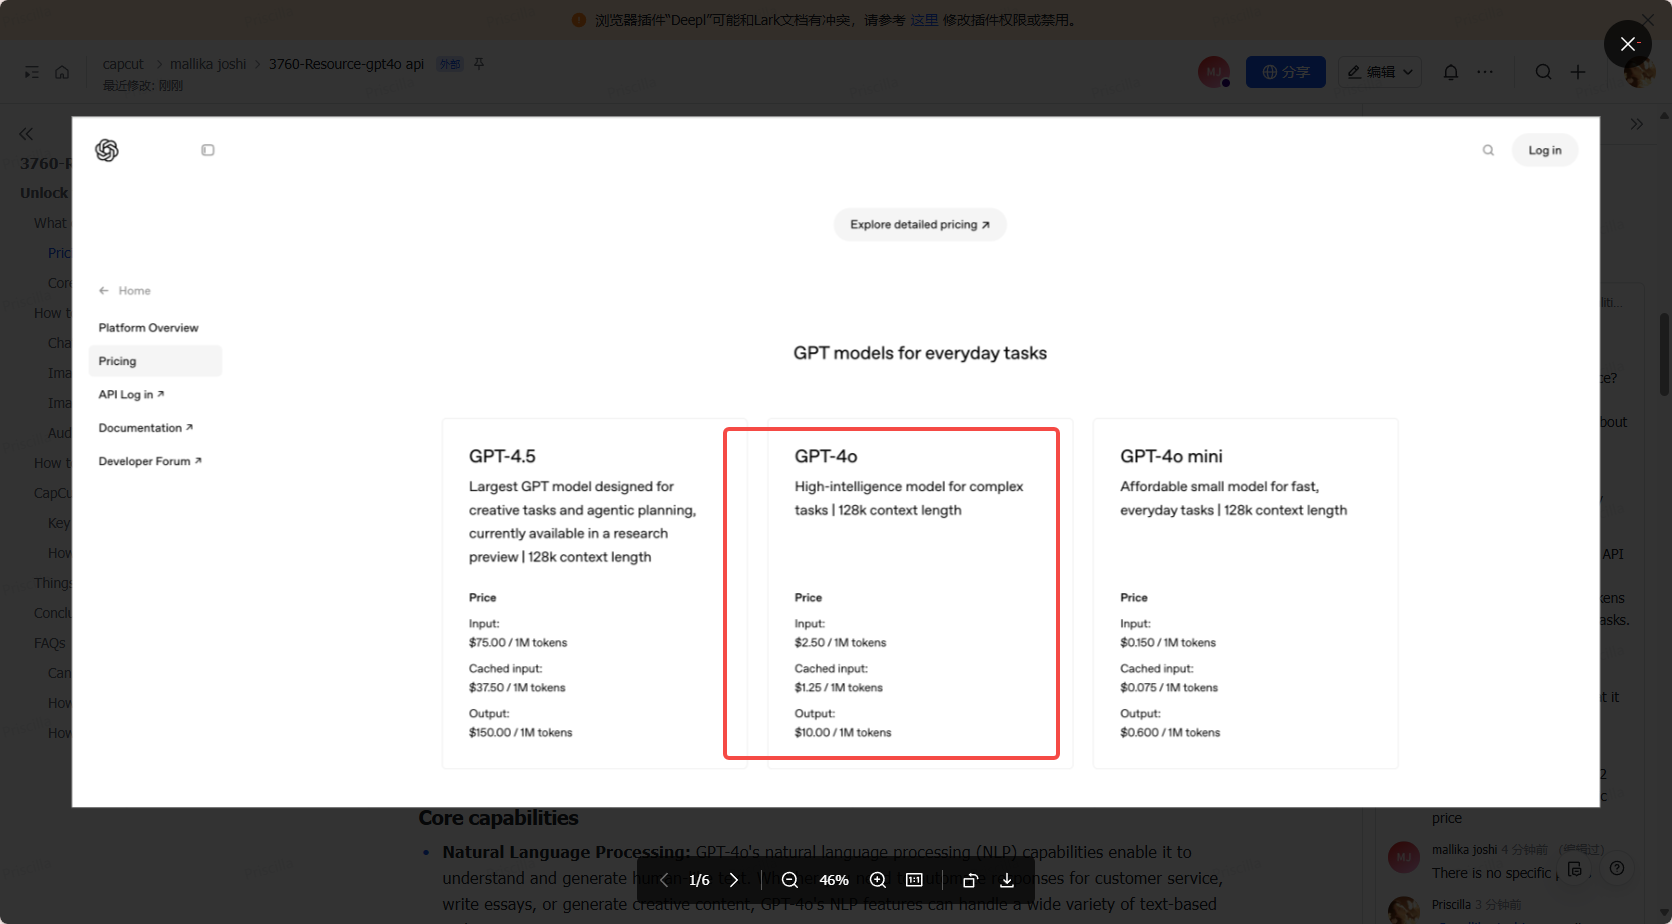Open the FAQs outline entry
This screenshot has width=1672, height=924.
point(50,643)
